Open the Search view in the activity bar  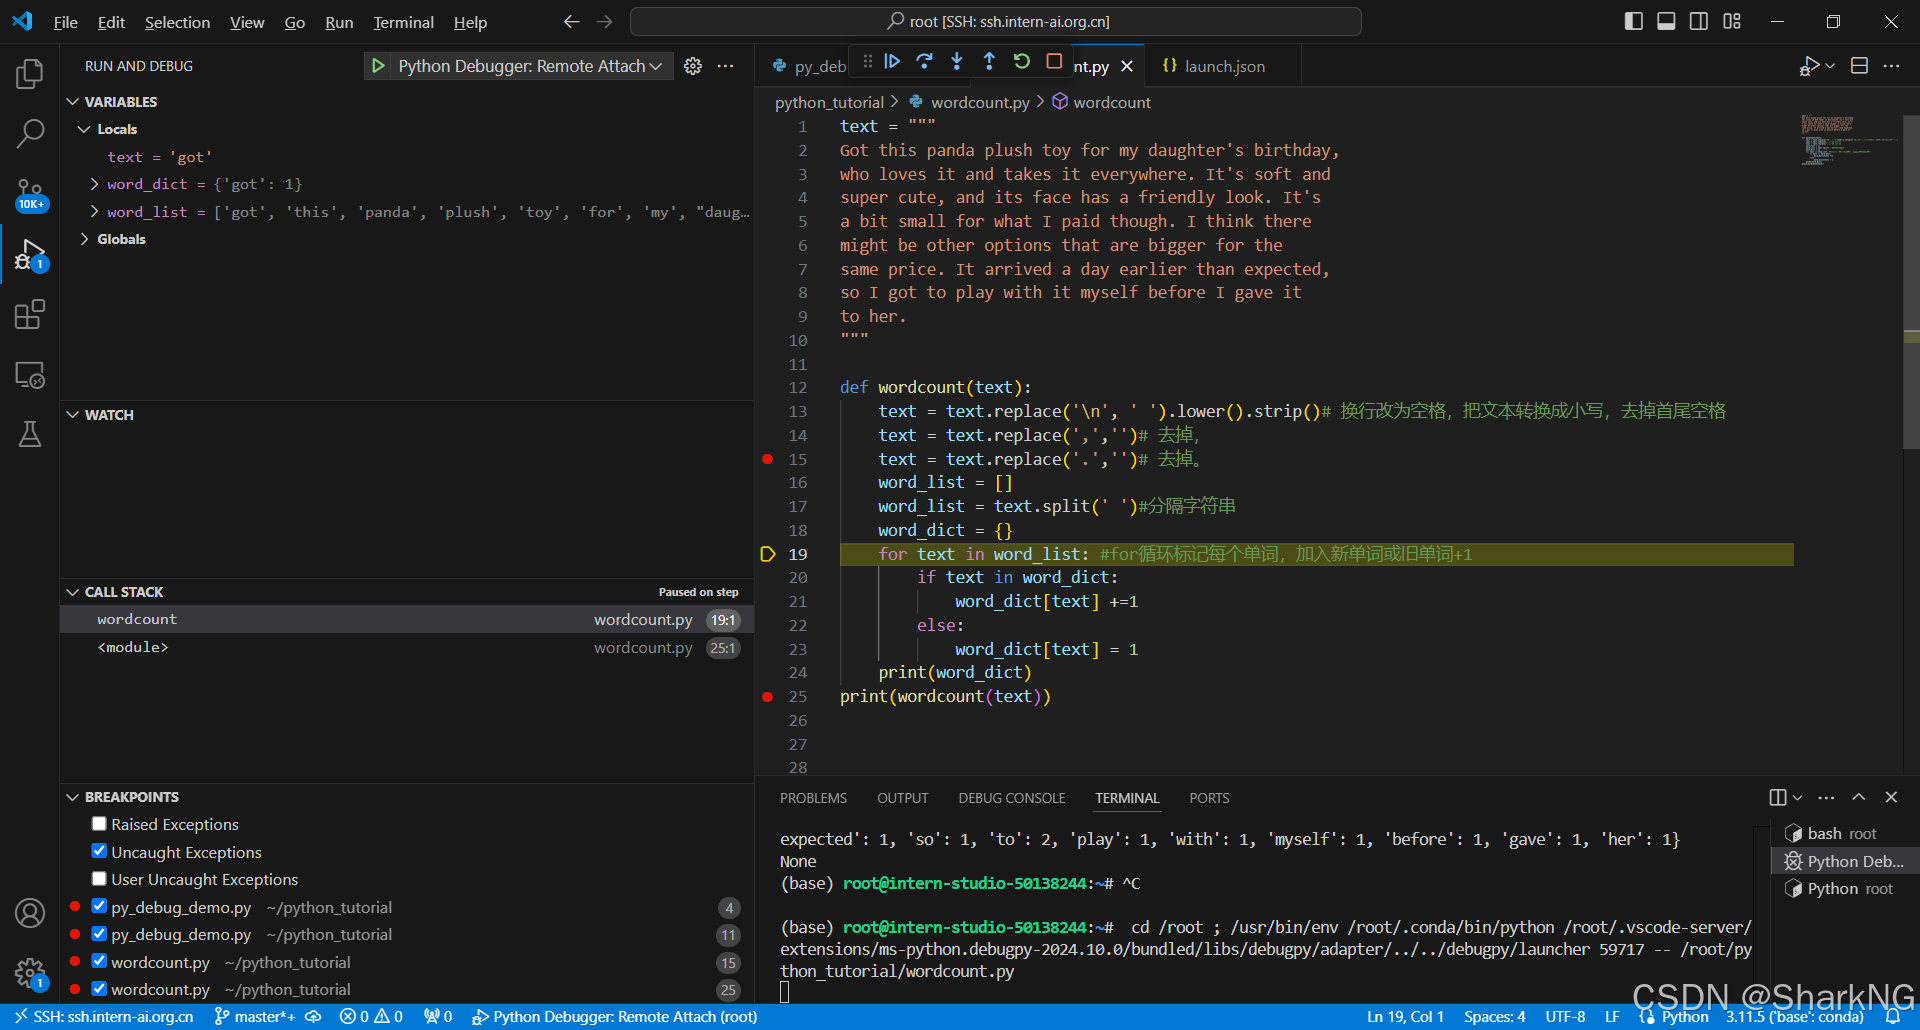click(30, 133)
